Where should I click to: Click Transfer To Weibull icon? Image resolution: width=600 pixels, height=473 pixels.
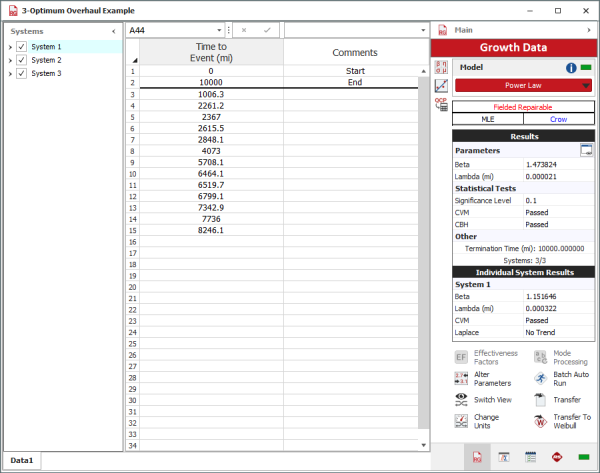pos(541,421)
